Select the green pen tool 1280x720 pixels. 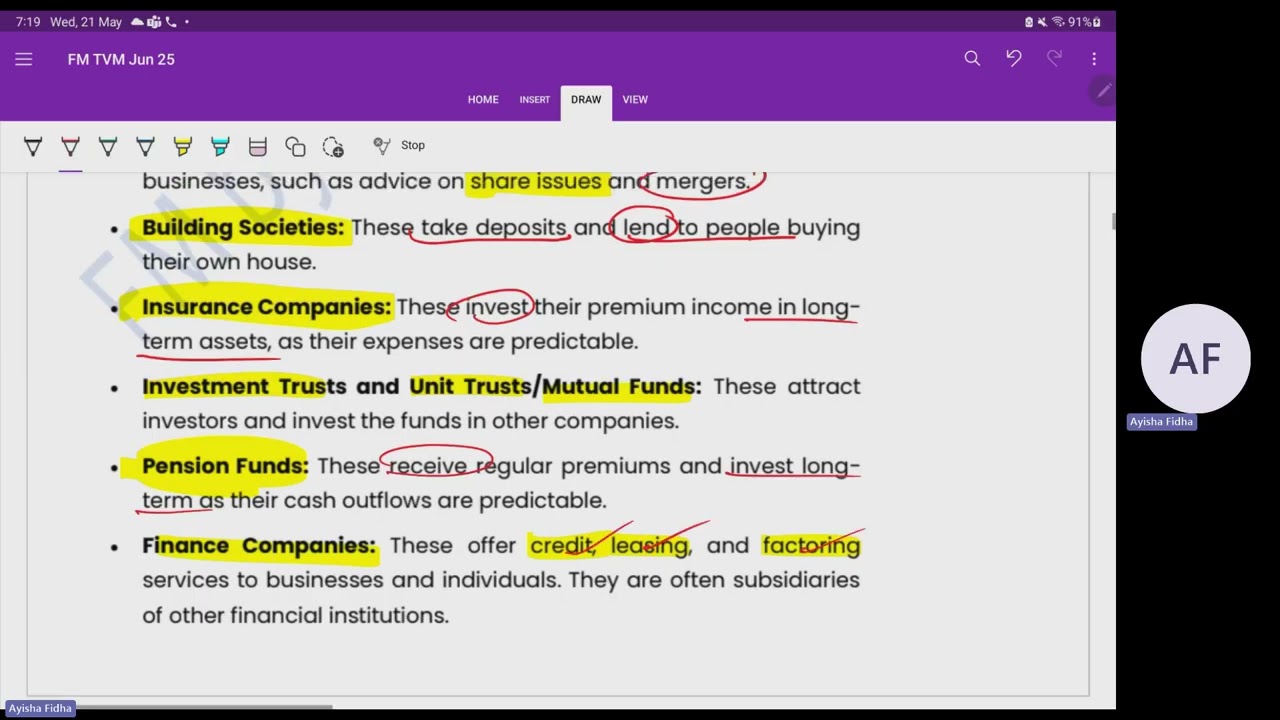[108, 147]
